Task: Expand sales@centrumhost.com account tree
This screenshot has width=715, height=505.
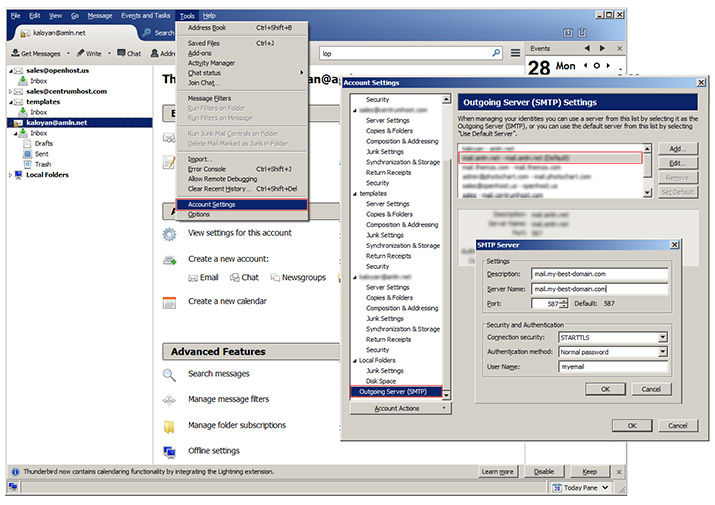Action: [x=10, y=91]
